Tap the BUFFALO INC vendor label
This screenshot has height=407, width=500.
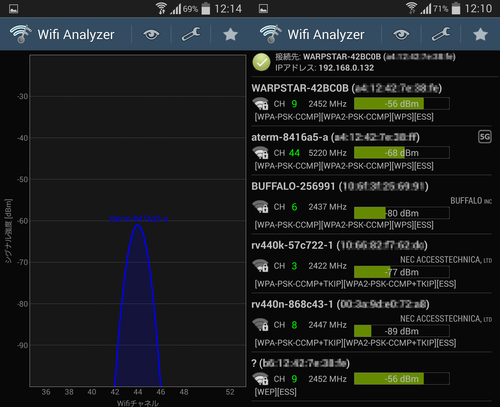tap(471, 201)
